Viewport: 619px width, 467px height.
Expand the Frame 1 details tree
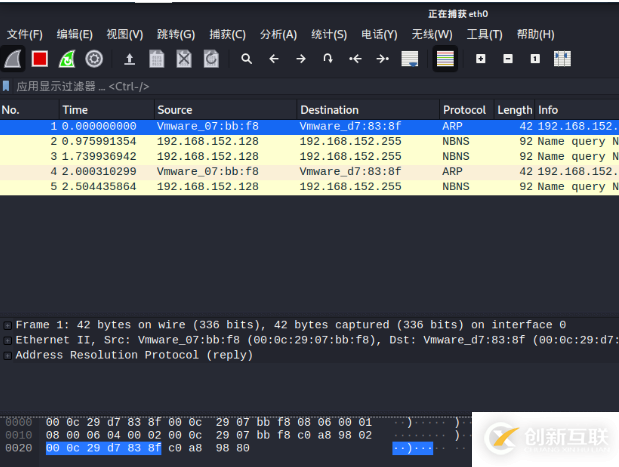tap(8, 326)
